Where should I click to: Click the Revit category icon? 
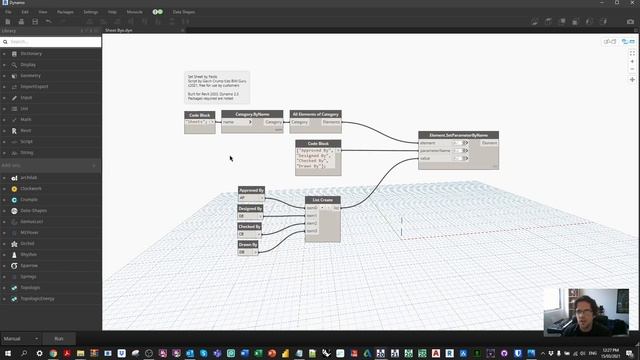14,131
